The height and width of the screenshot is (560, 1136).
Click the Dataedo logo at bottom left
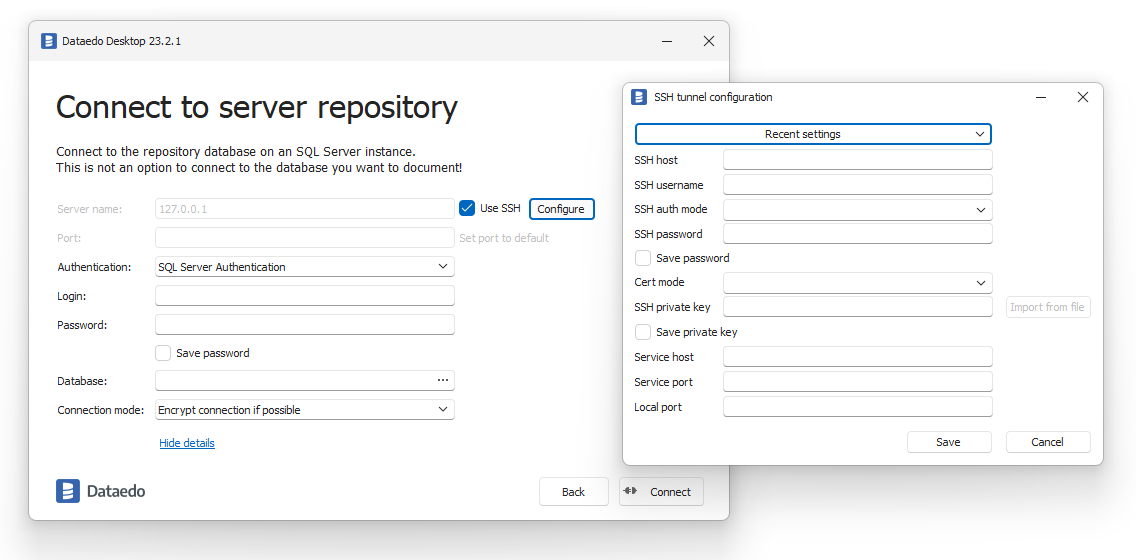point(101,491)
